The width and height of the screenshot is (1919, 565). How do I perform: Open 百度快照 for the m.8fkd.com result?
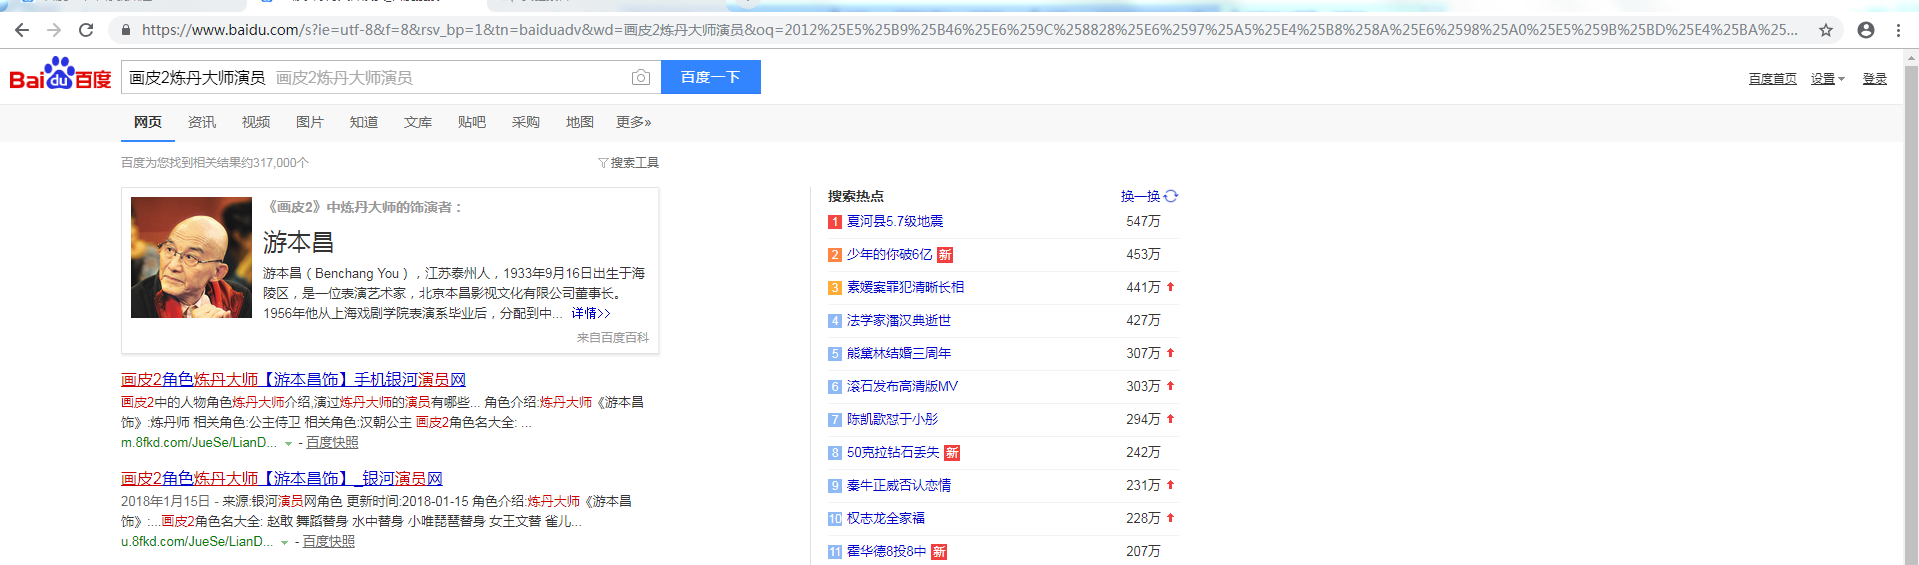(x=332, y=443)
